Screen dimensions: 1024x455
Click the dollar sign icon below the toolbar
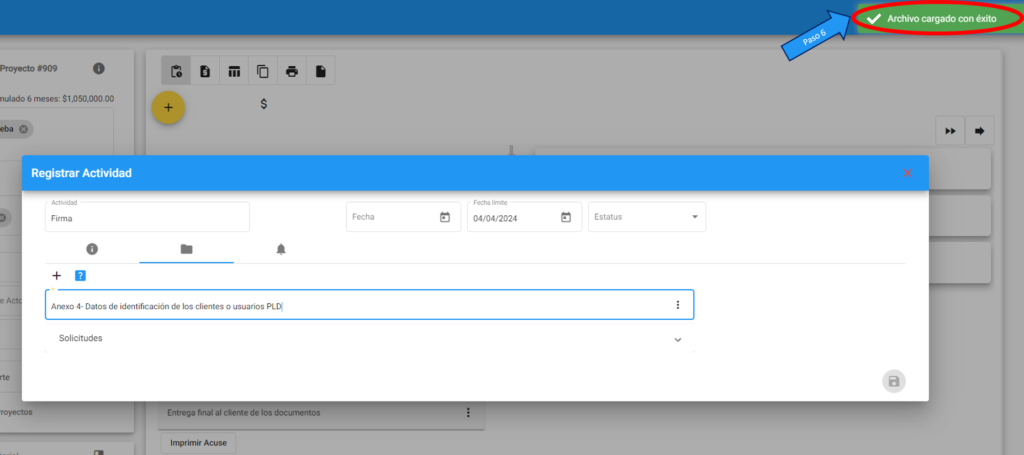pos(264,104)
